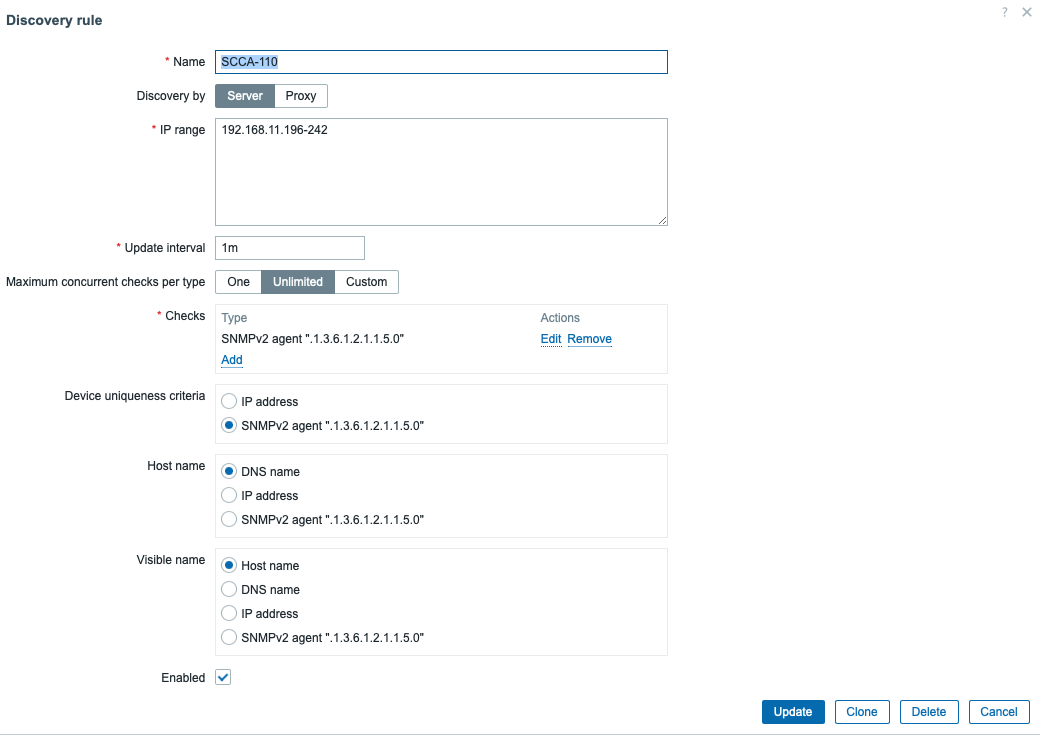Image resolution: width=1040 pixels, height=735 pixels.
Task: Uncheck the Enabled checkbox
Action: click(x=224, y=678)
